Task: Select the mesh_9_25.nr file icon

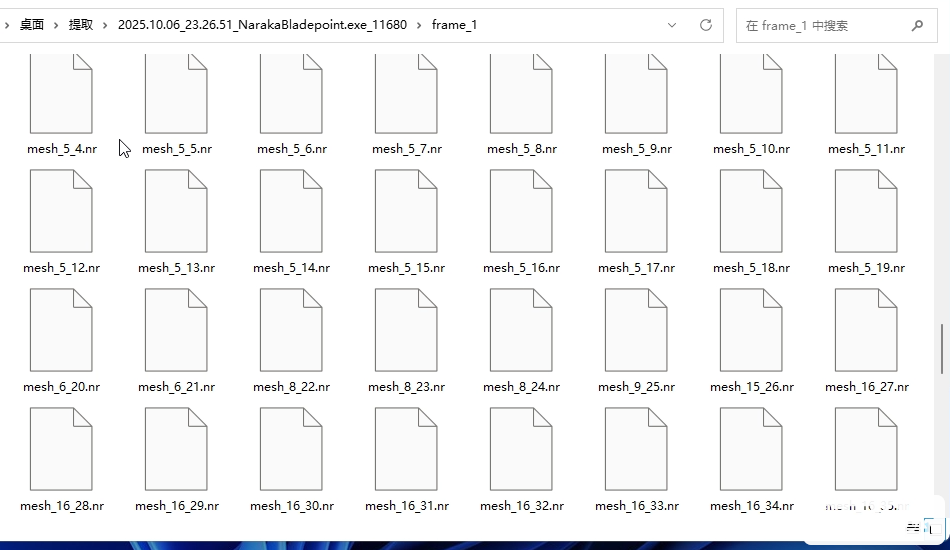Action: pyautogui.click(x=636, y=330)
